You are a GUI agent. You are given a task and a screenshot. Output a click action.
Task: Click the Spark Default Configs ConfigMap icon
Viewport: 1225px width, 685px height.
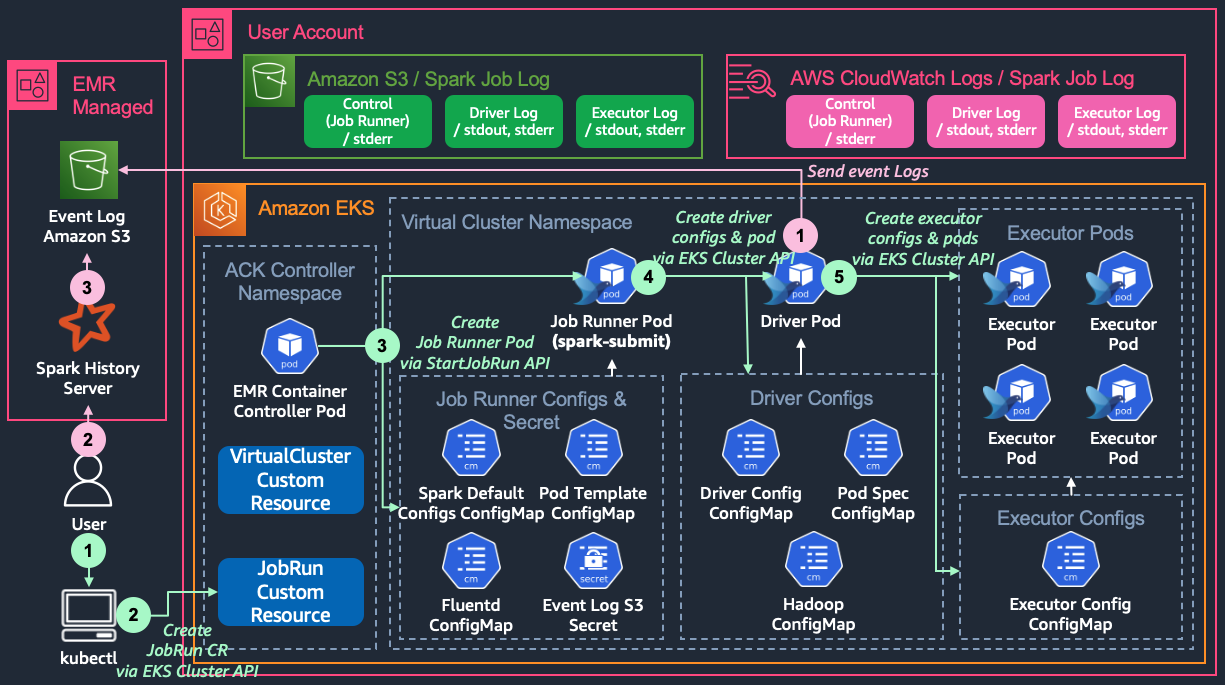pyautogui.click(x=471, y=450)
